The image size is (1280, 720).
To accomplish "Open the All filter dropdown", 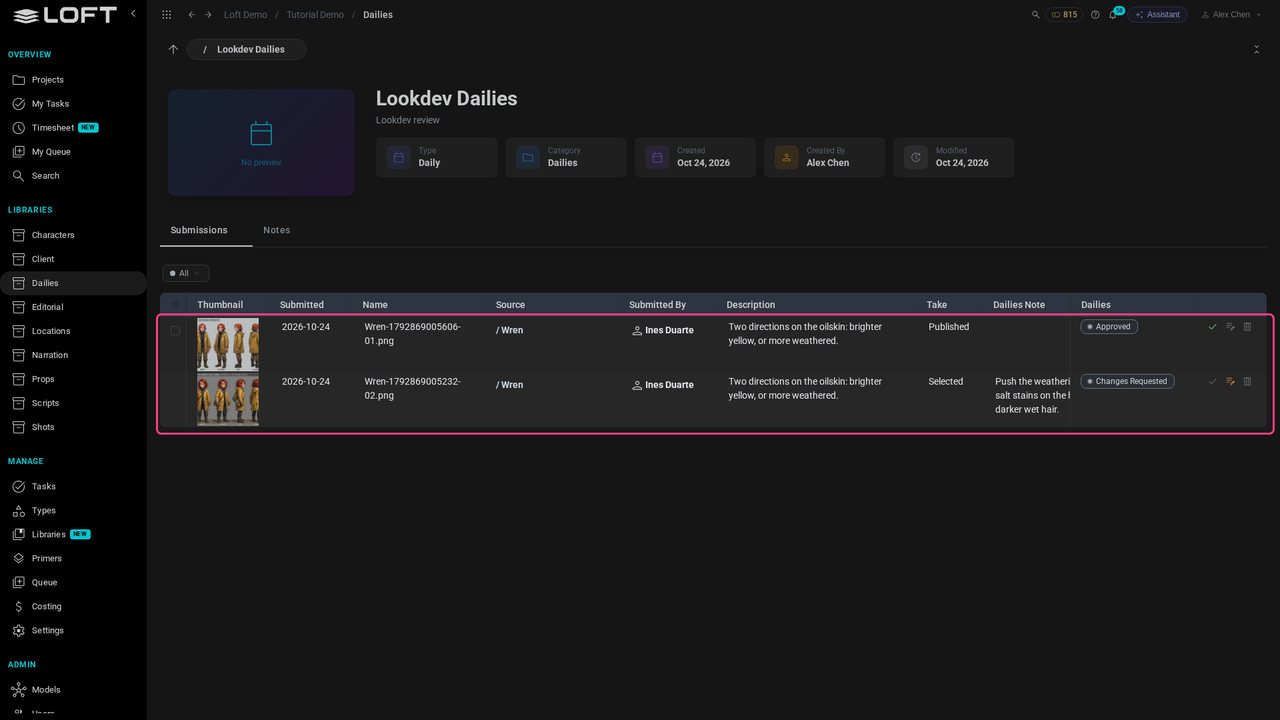I will point(186,273).
